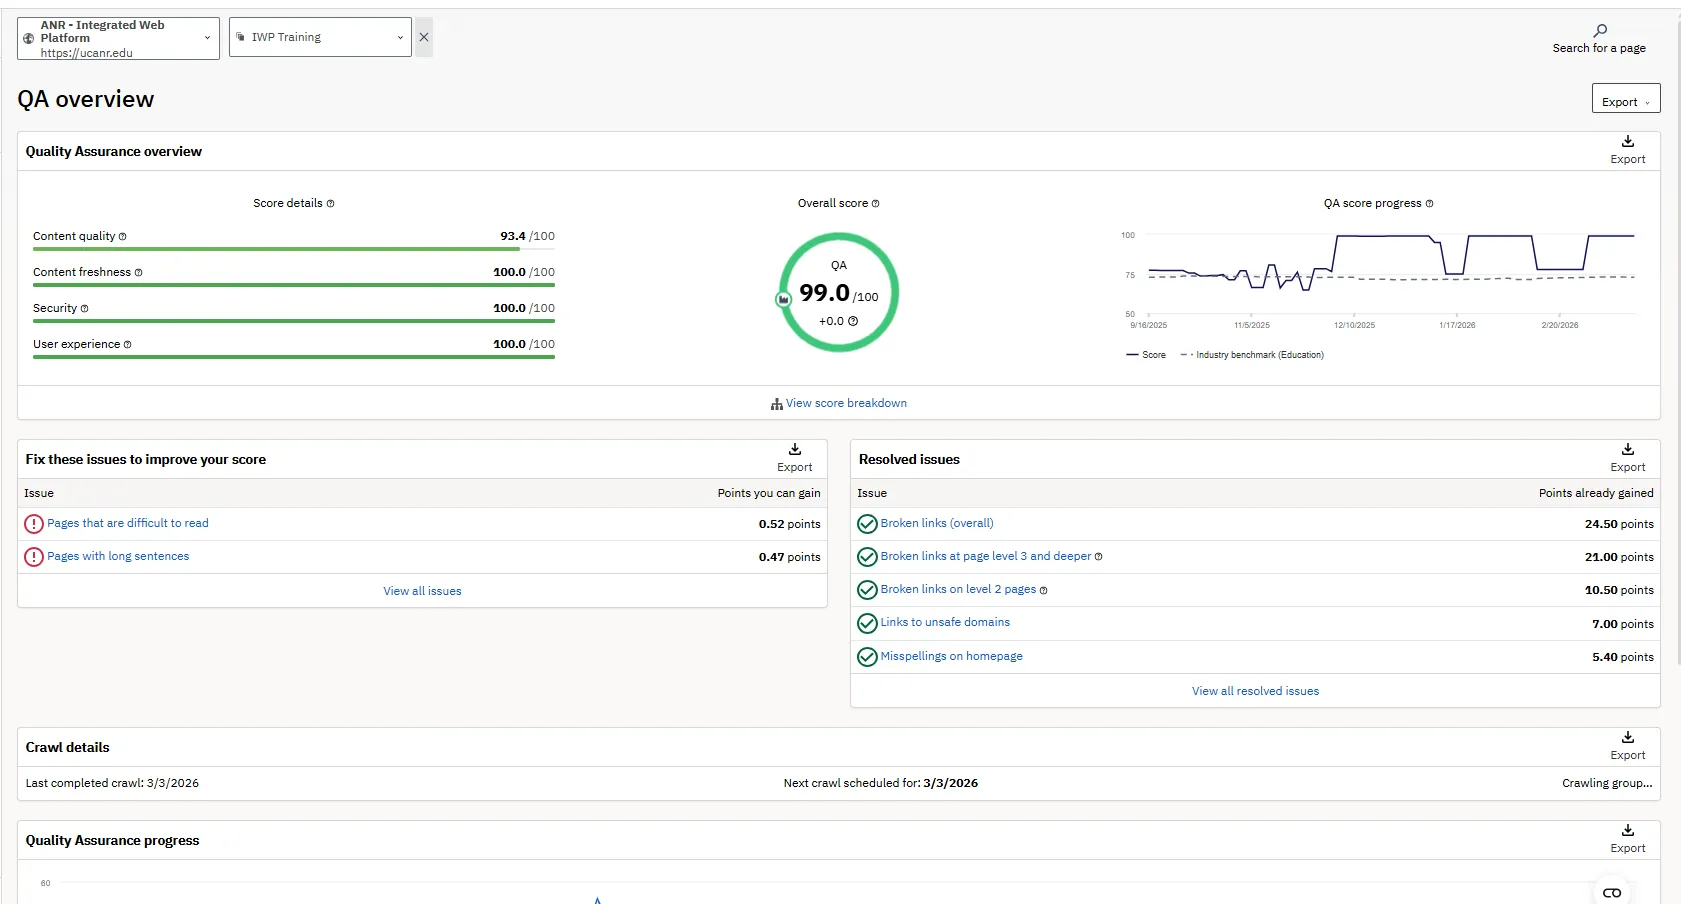Open View all issues
Screen dimensions: 1681x904
tap(422, 590)
